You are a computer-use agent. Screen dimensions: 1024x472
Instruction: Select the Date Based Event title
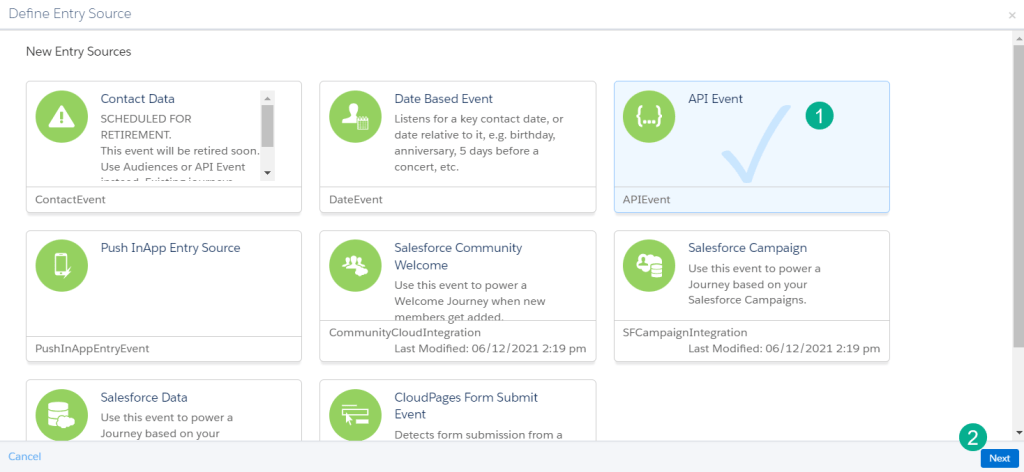(x=443, y=99)
